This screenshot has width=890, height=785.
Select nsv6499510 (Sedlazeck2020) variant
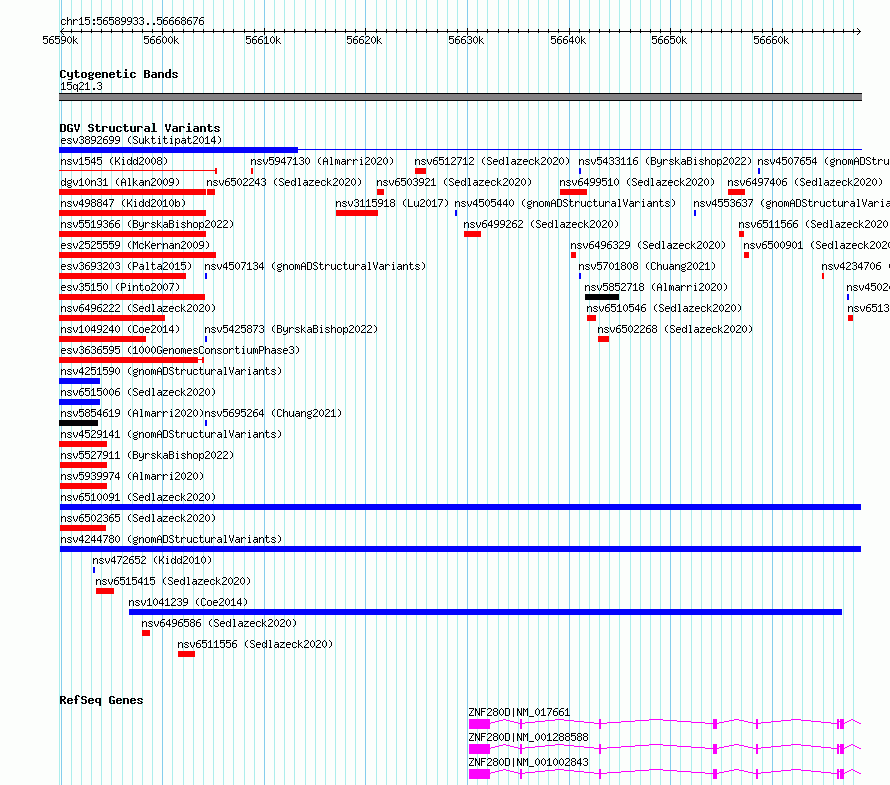[637, 182]
